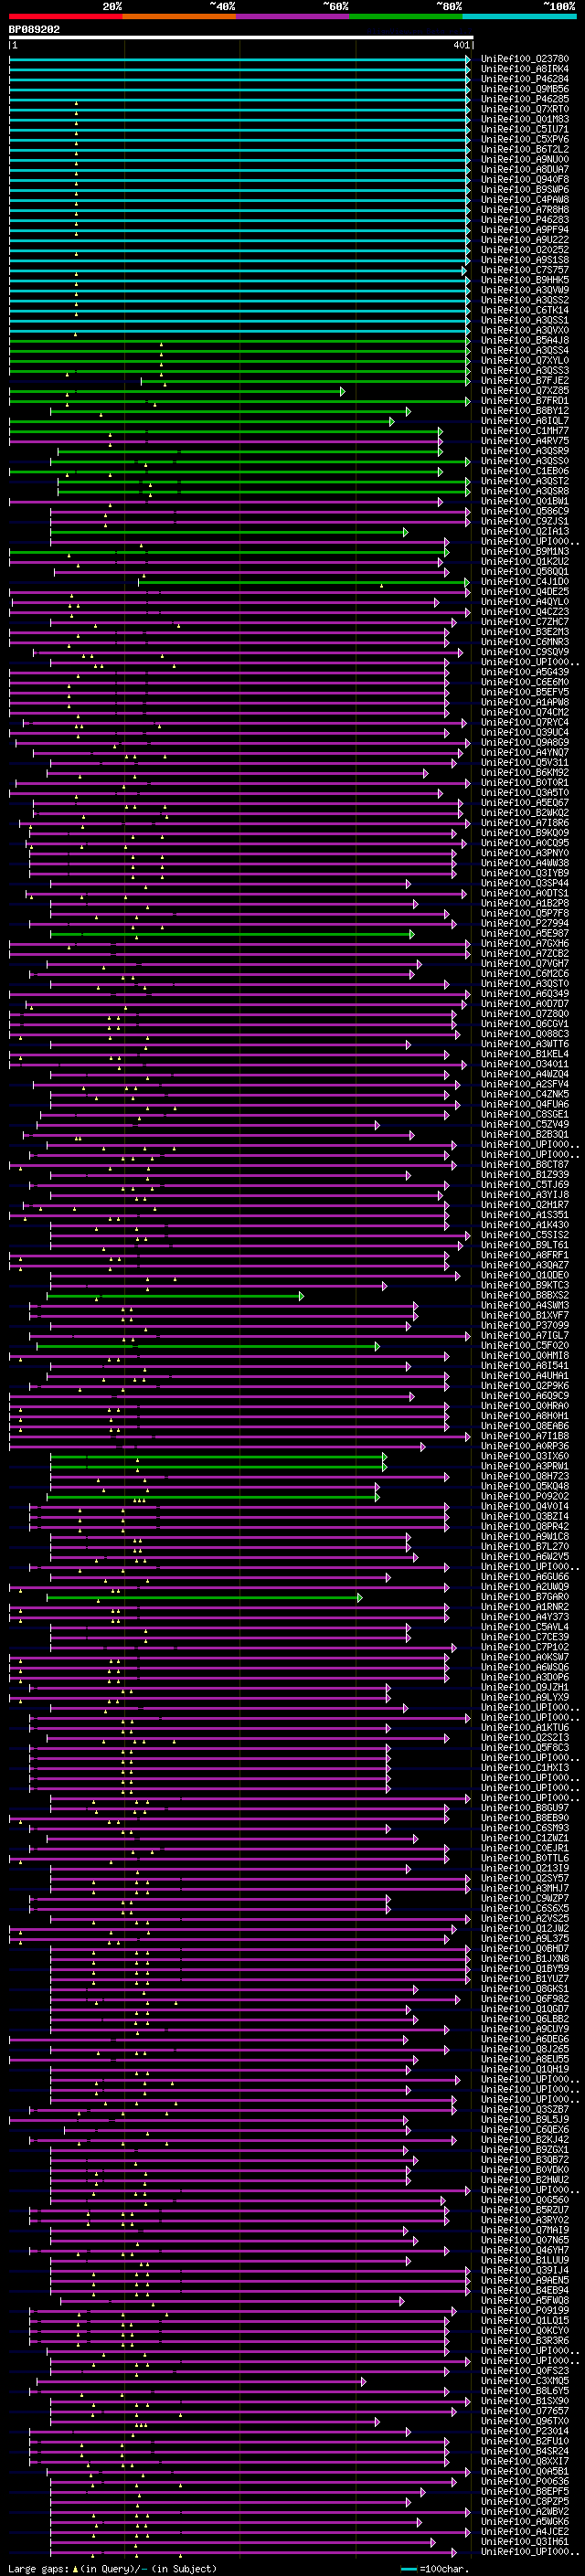Image resolution: width=585 pixels, height=2576 pixels.
Task: Select hit UniRef100_P23014
Action: [524, 2431]
